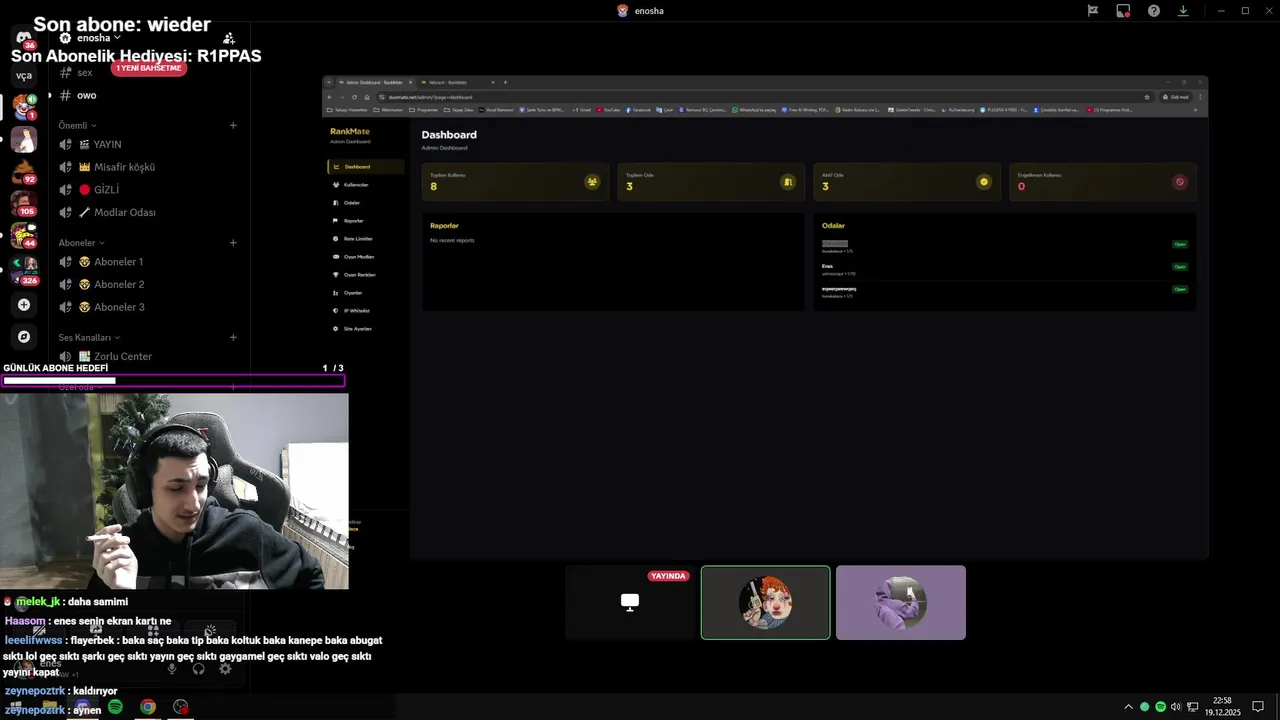Click Oyun Rankları in streamed RankMate sidebar
Image resolution: width=1280 pixels, height=720 pixels.
pos(365,275)
